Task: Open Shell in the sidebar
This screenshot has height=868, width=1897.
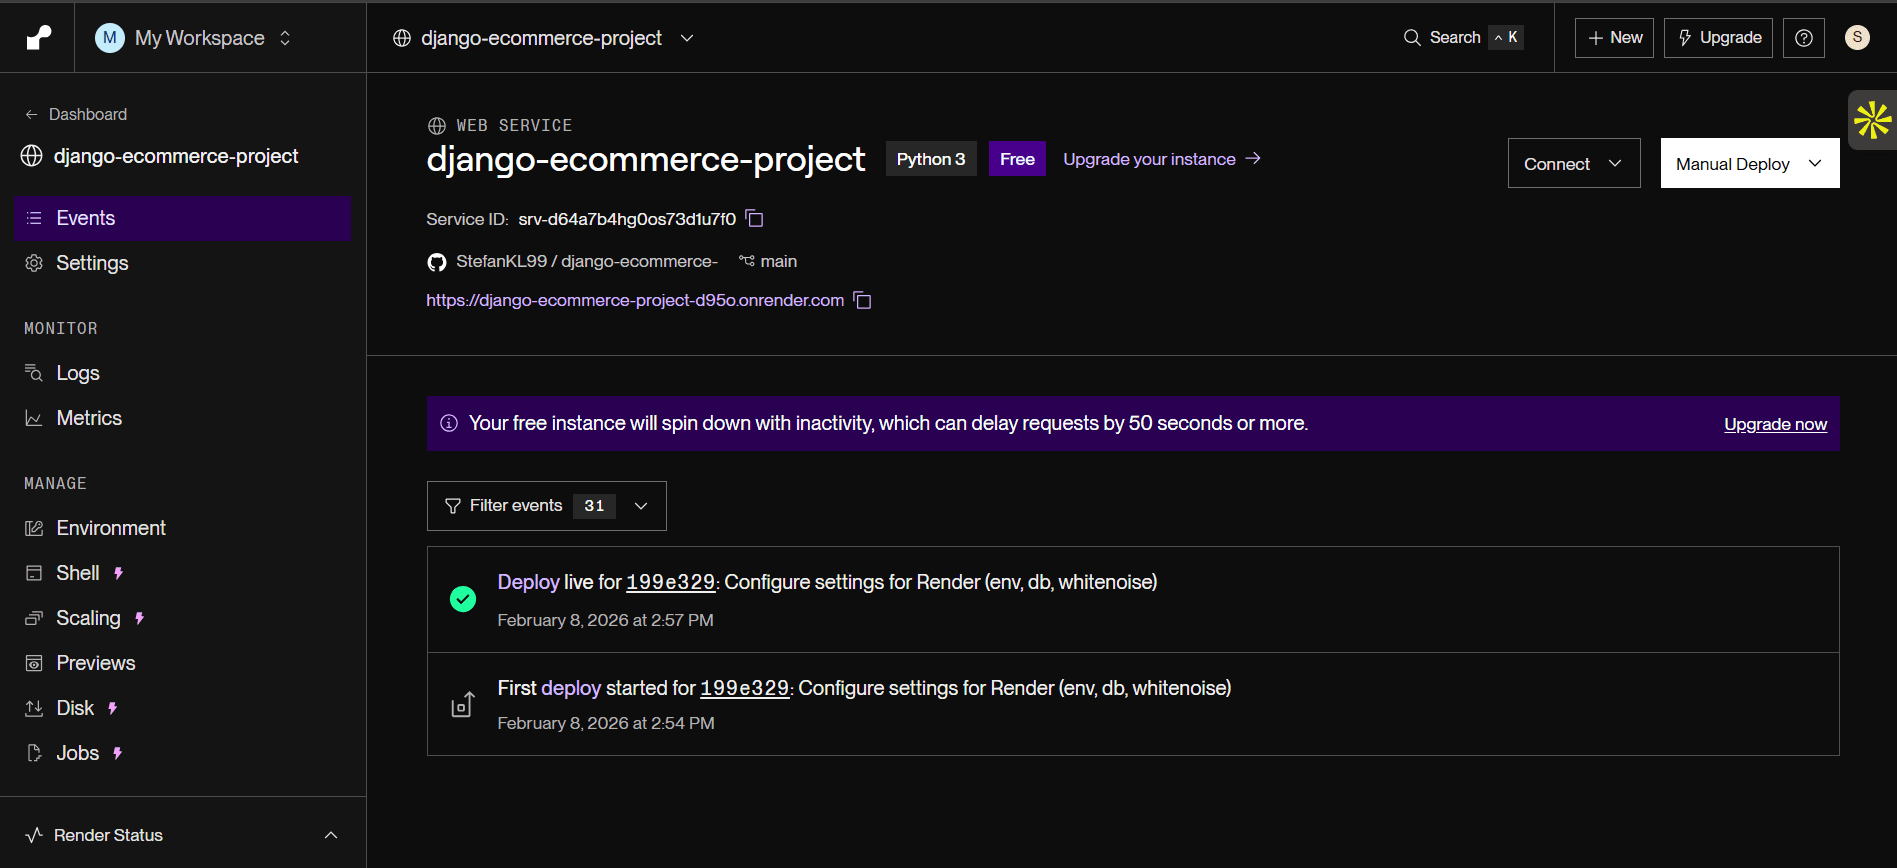Action: coord(183,573)
